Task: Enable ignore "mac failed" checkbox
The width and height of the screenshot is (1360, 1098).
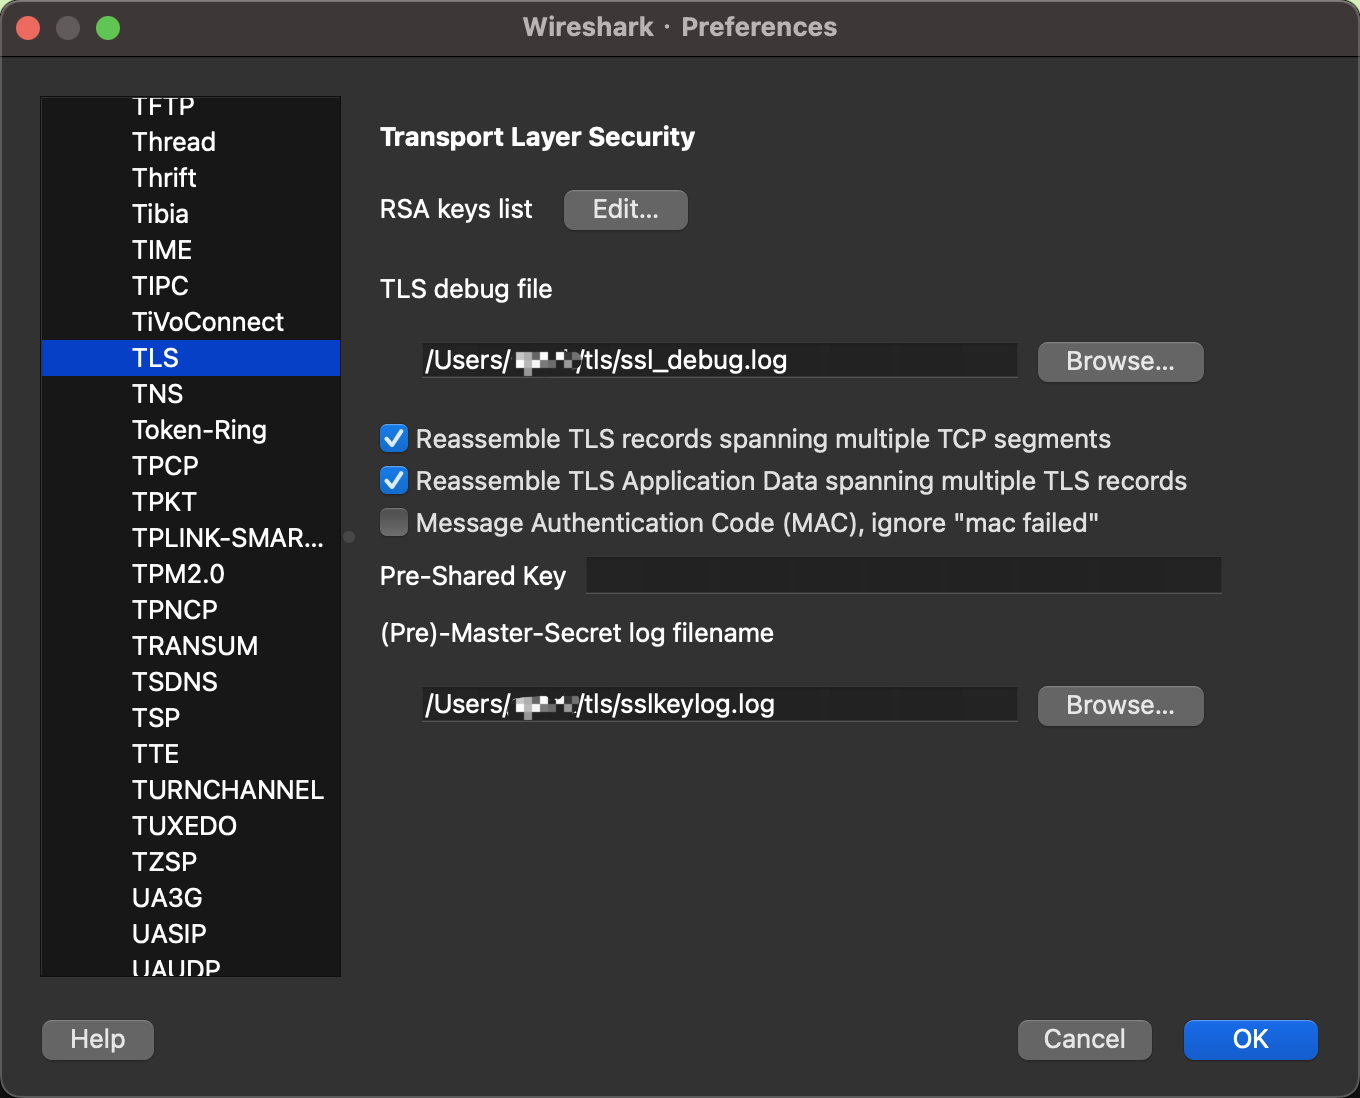Action: (394, 523)
